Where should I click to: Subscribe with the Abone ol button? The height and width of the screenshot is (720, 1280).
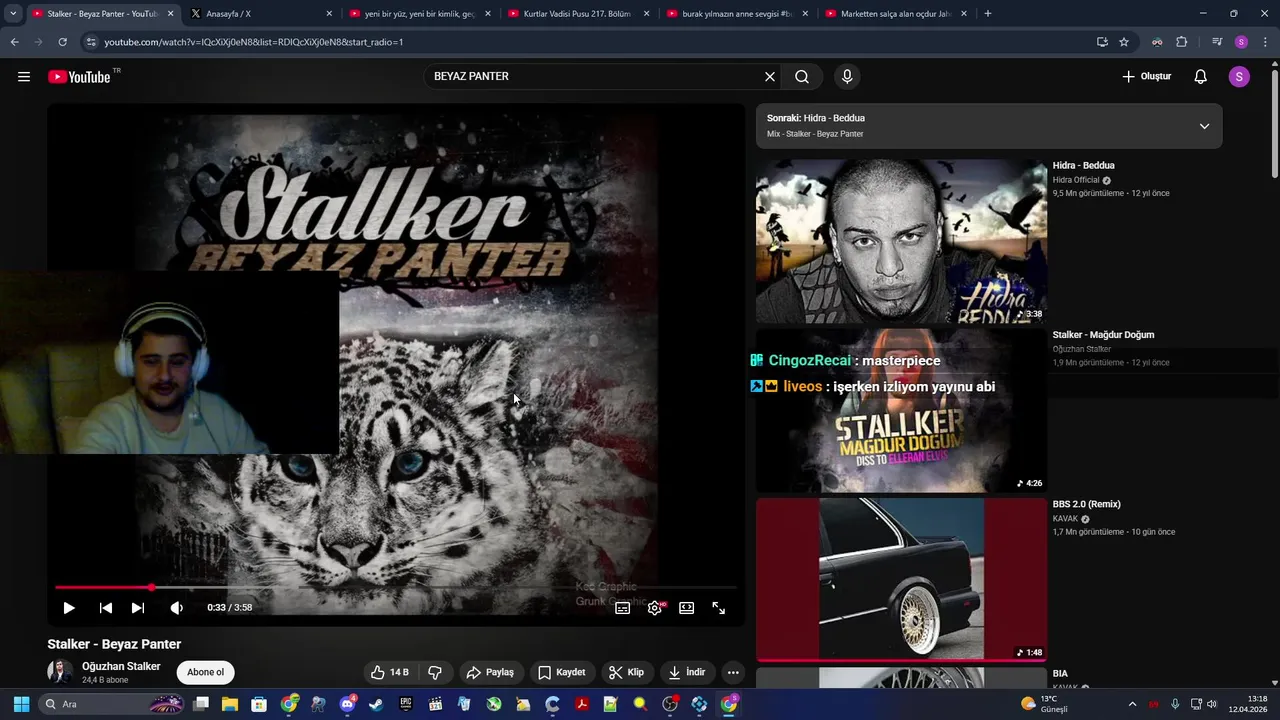206,672
